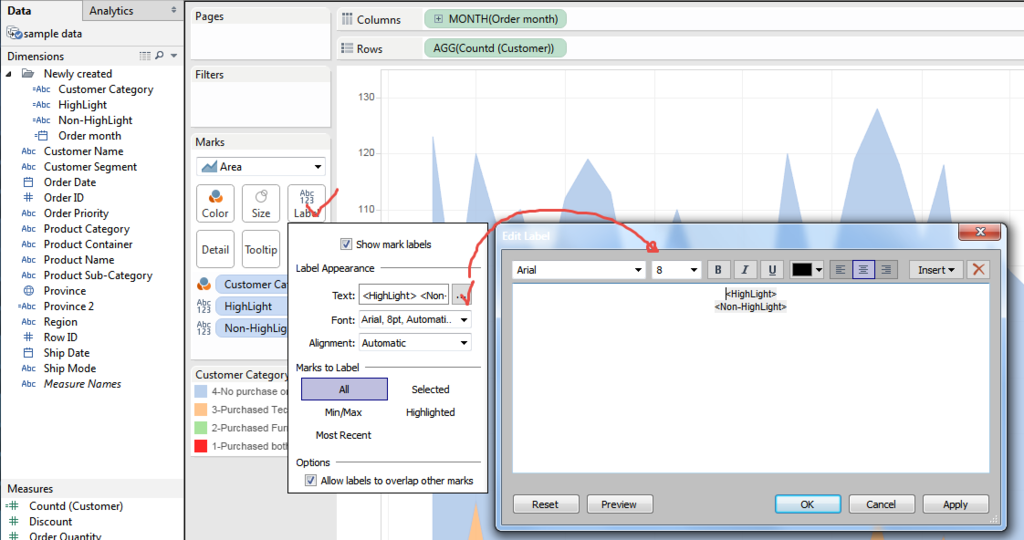Choose Min/Max marks to label
This screenshot has height=540, width=1024.
[x=344, y=412]
